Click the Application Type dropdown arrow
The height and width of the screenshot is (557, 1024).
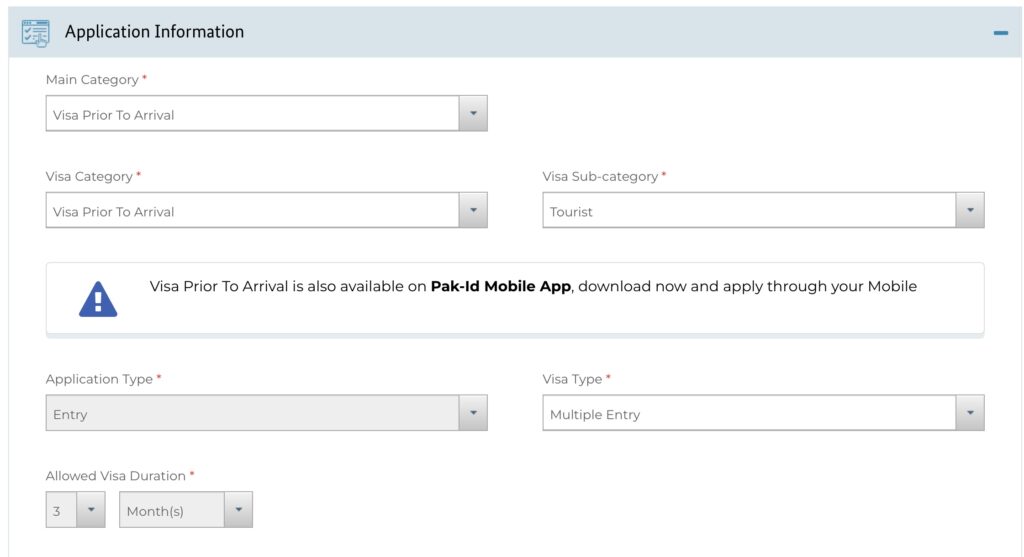pyautogui.click(x=473, y=413)
